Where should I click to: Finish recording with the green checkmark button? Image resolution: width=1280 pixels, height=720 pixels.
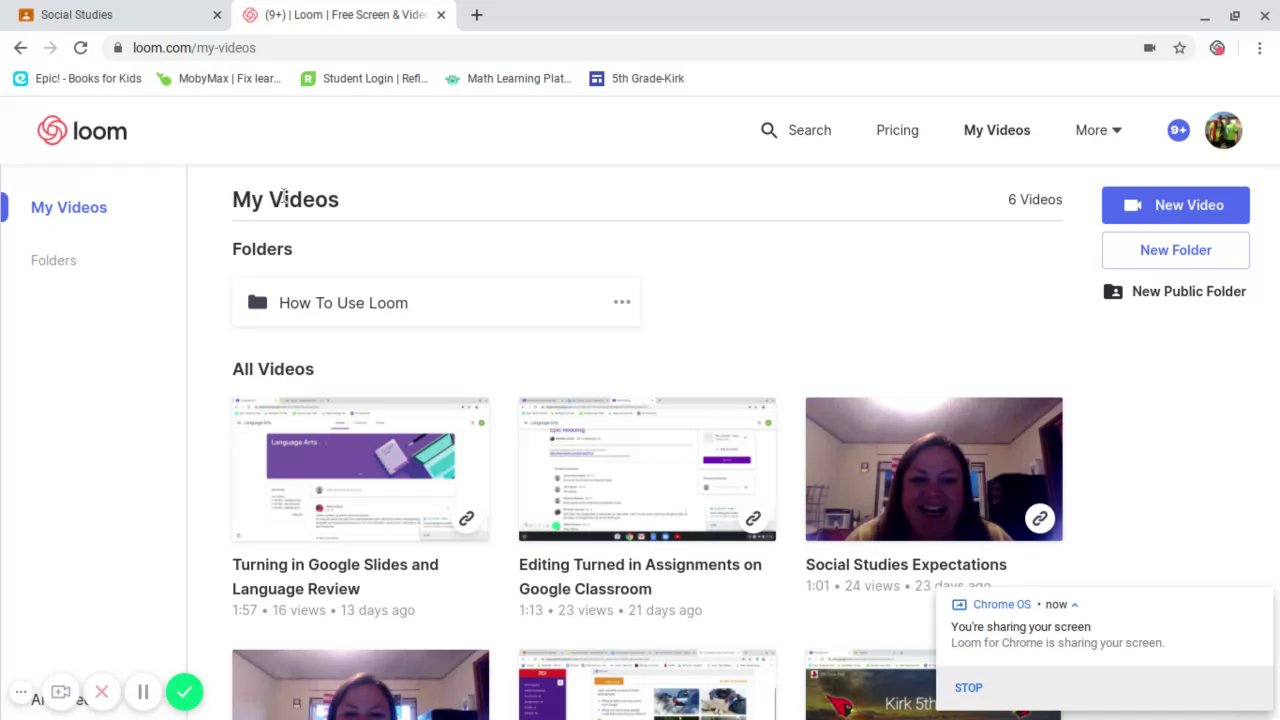[x=184, y=692]
